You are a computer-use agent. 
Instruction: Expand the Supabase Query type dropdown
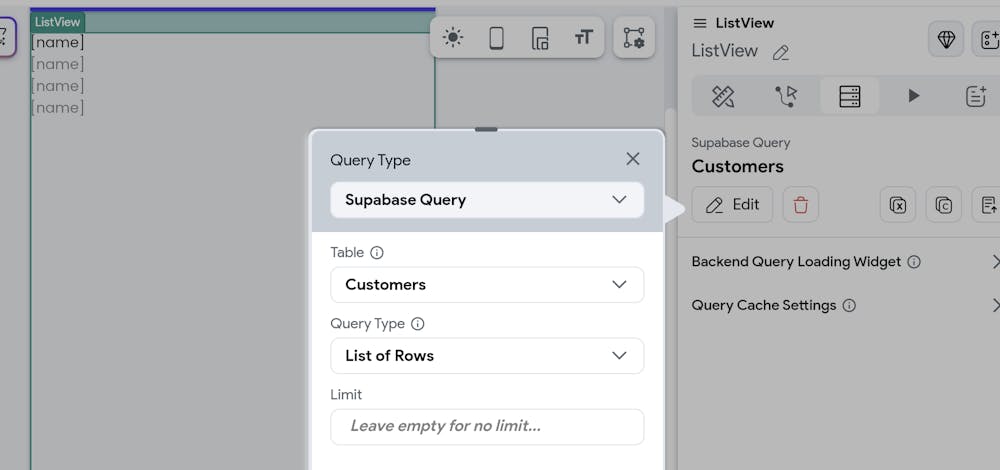click(x=487, y=200)
